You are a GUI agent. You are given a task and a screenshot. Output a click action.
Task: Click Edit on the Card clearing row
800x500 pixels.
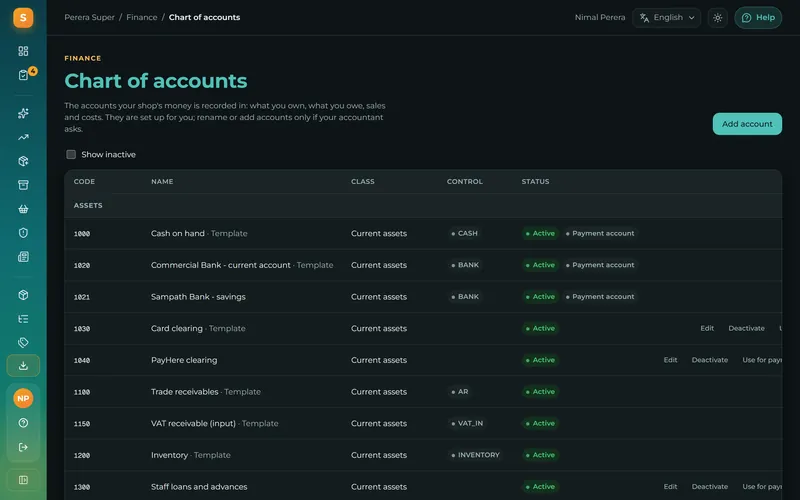pyautogui.click(x=707, y=329)
